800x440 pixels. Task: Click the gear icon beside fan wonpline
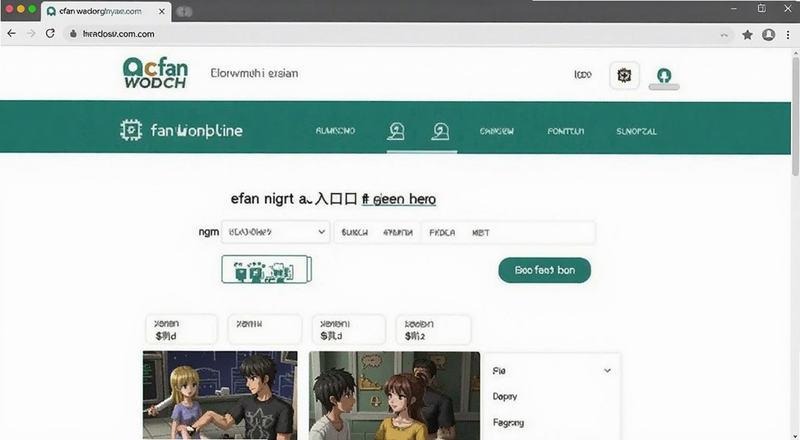(x=131, y=130)
